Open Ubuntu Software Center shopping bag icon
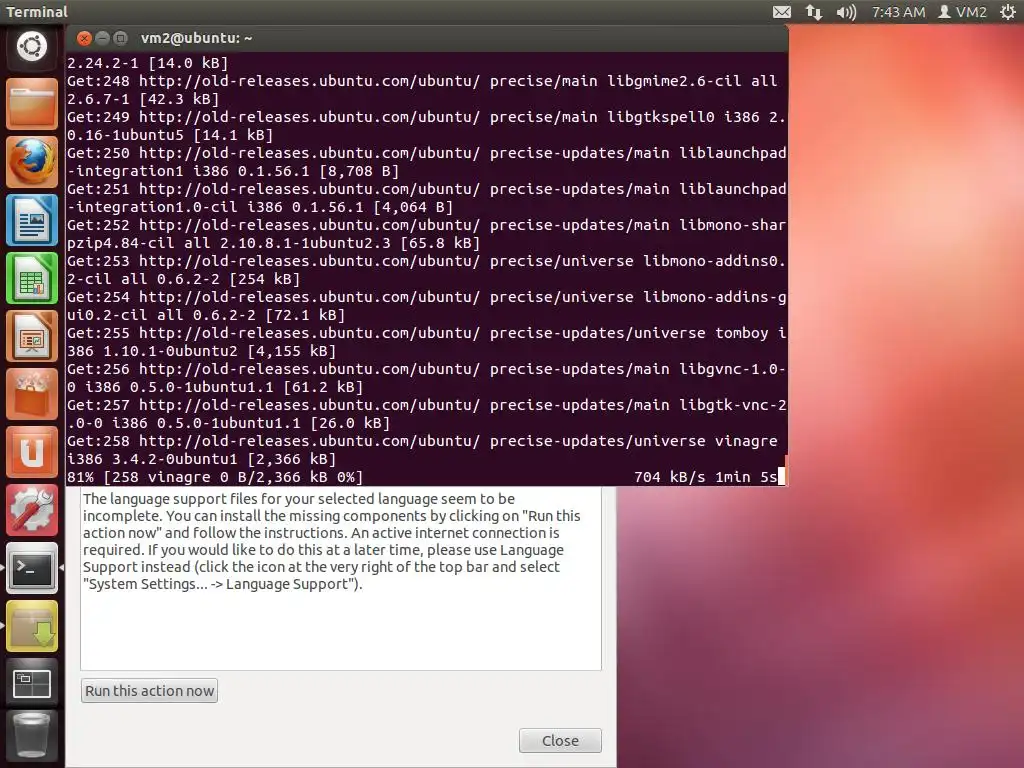The image size is (1024, 768). [31, 394]
